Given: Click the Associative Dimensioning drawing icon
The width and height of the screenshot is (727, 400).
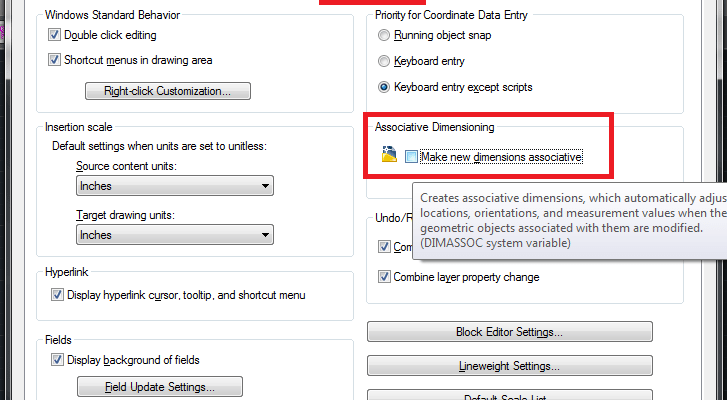Looking at the screenshot, I should point(389,156).
